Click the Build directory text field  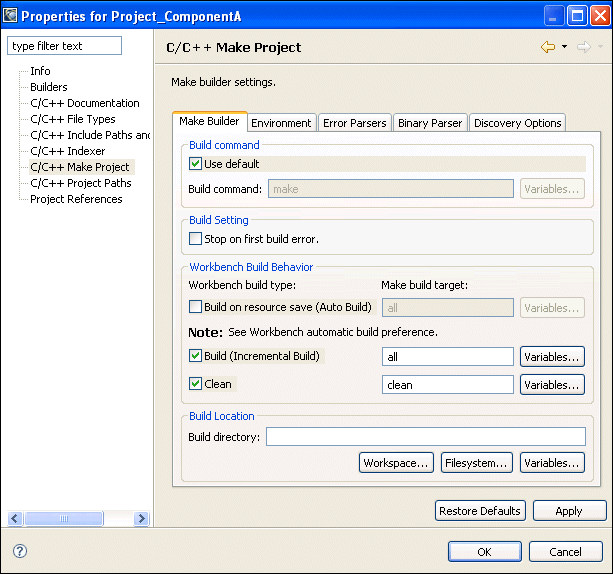[425, 437]
